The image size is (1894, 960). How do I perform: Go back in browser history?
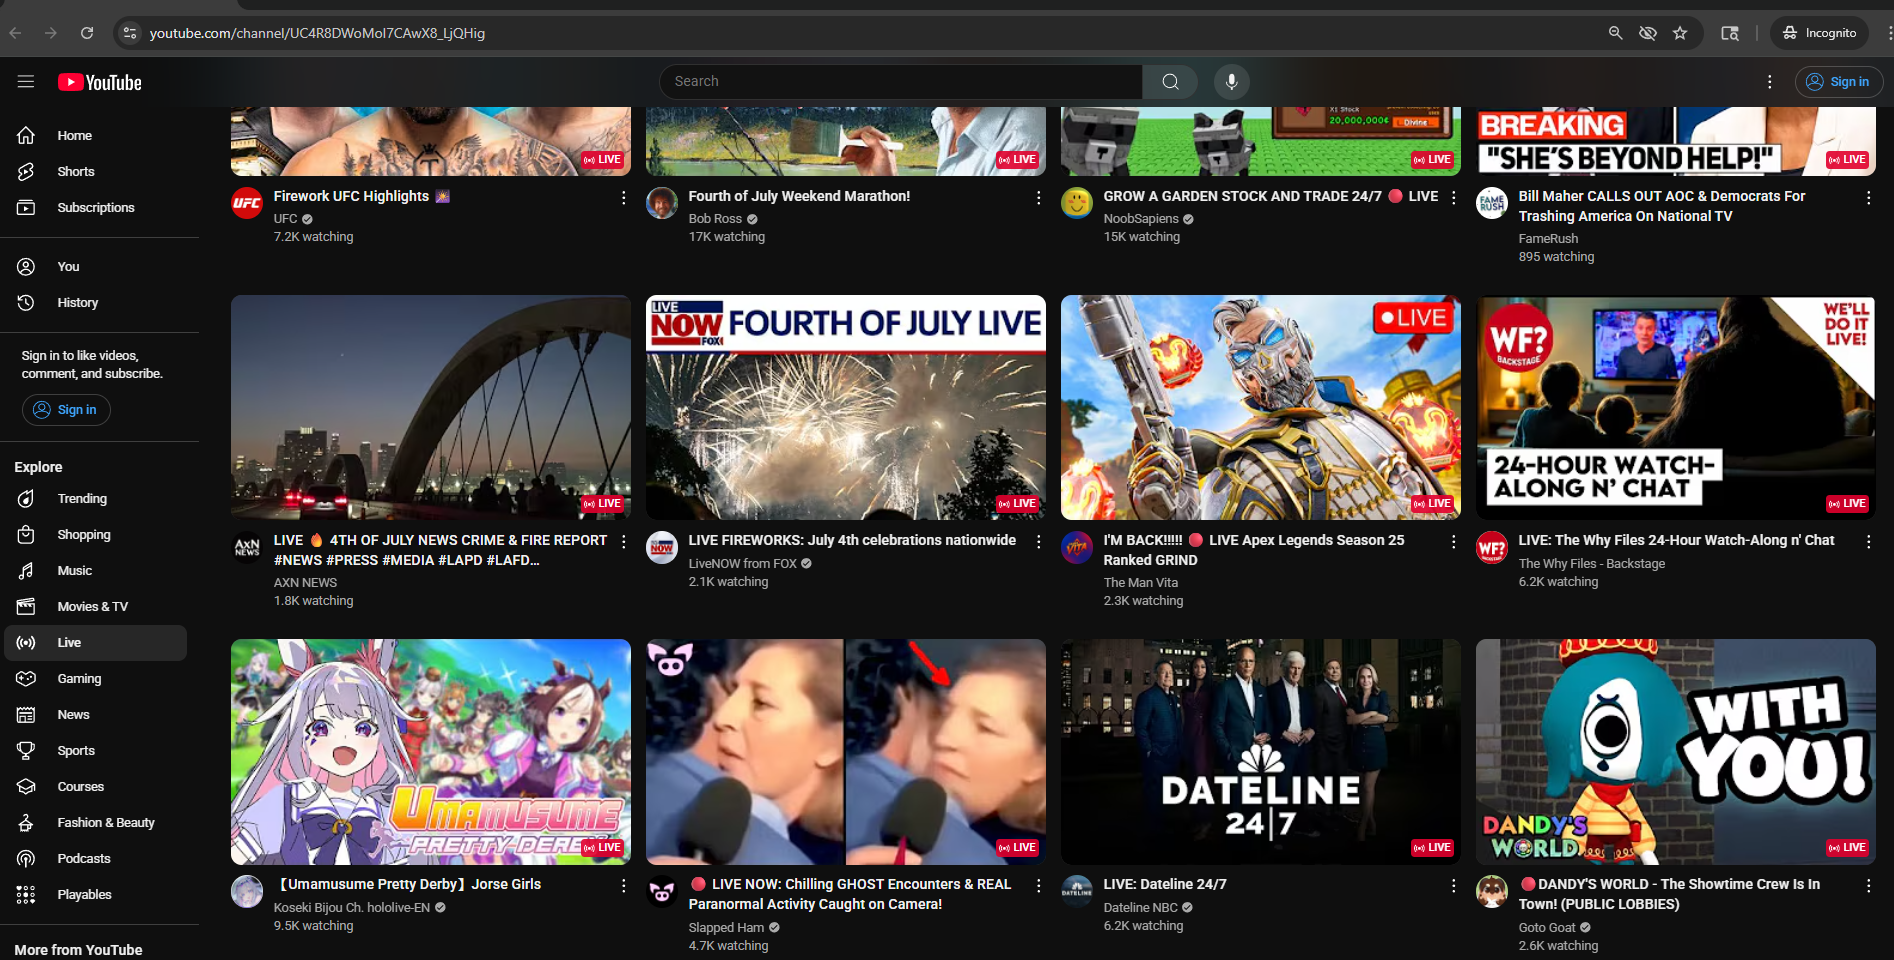click(x=15, y=33)
